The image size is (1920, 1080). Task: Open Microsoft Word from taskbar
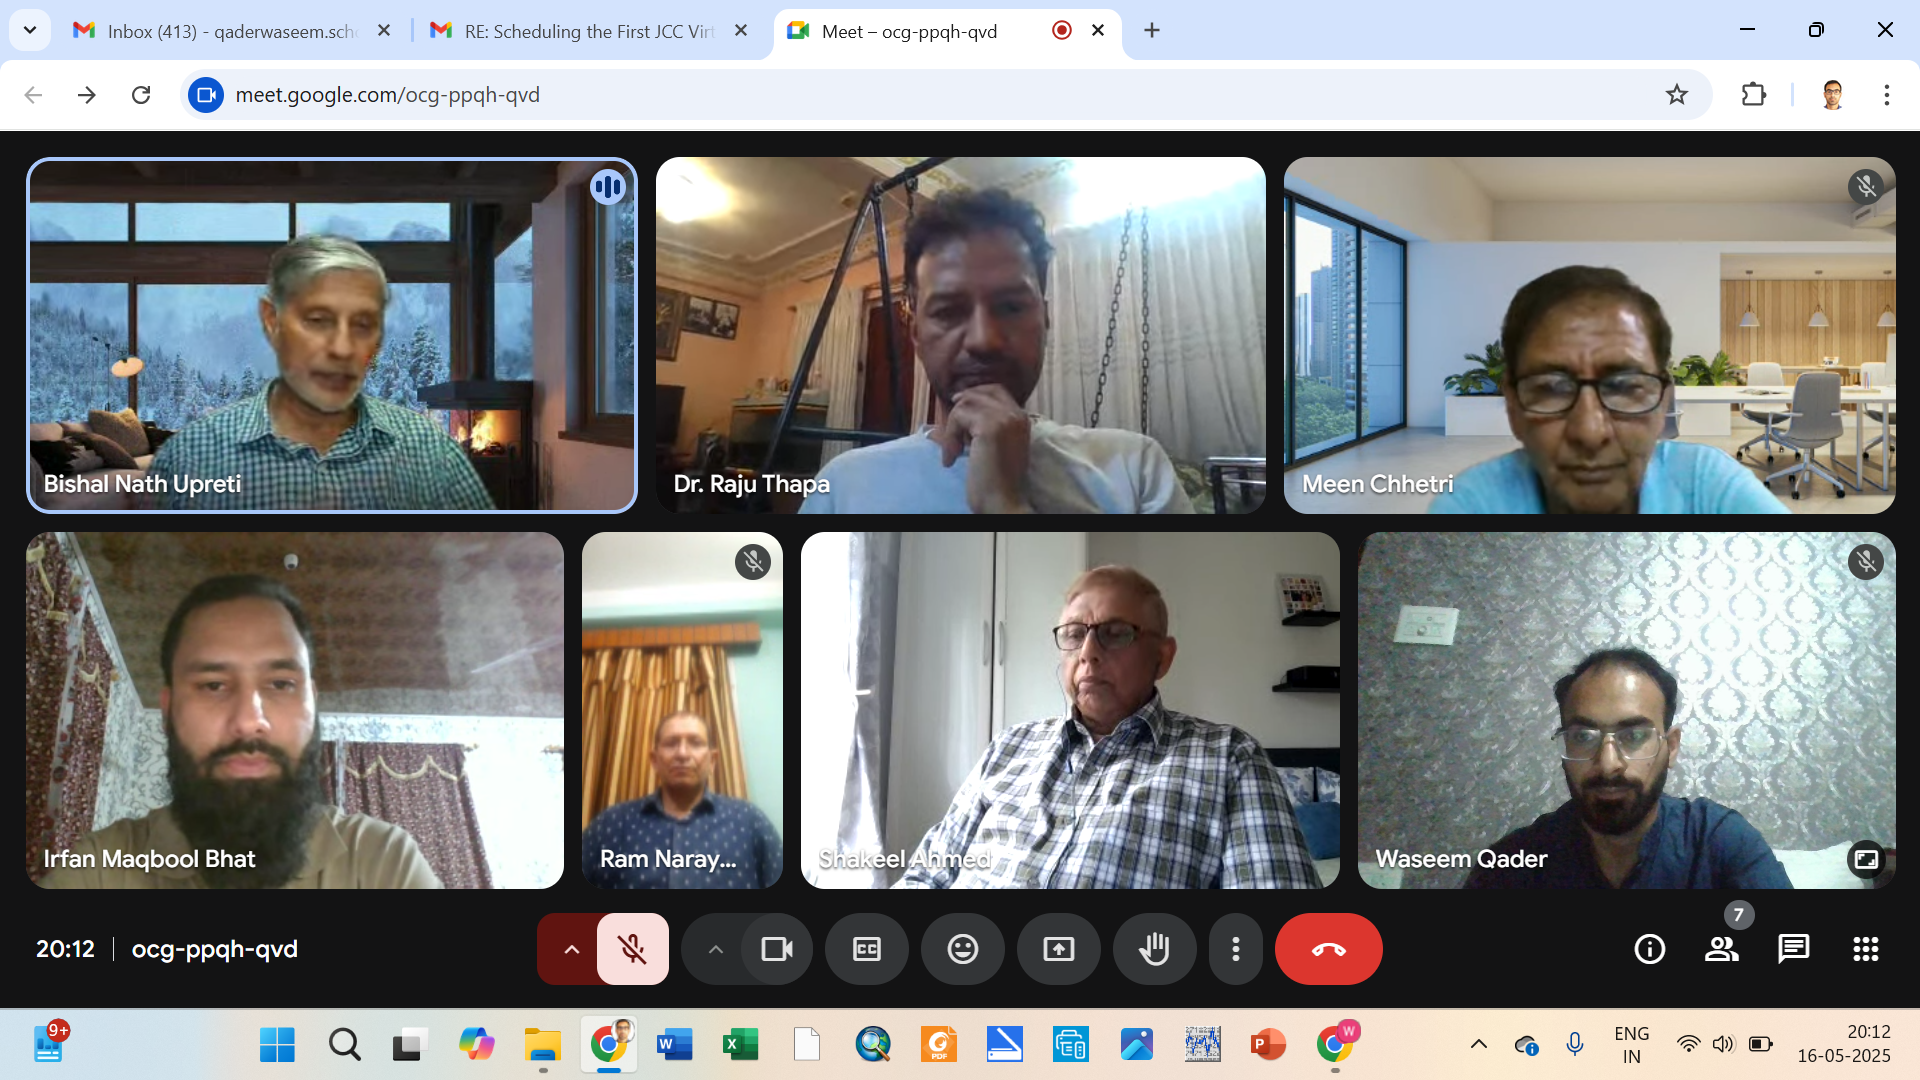pos(675,1045)
